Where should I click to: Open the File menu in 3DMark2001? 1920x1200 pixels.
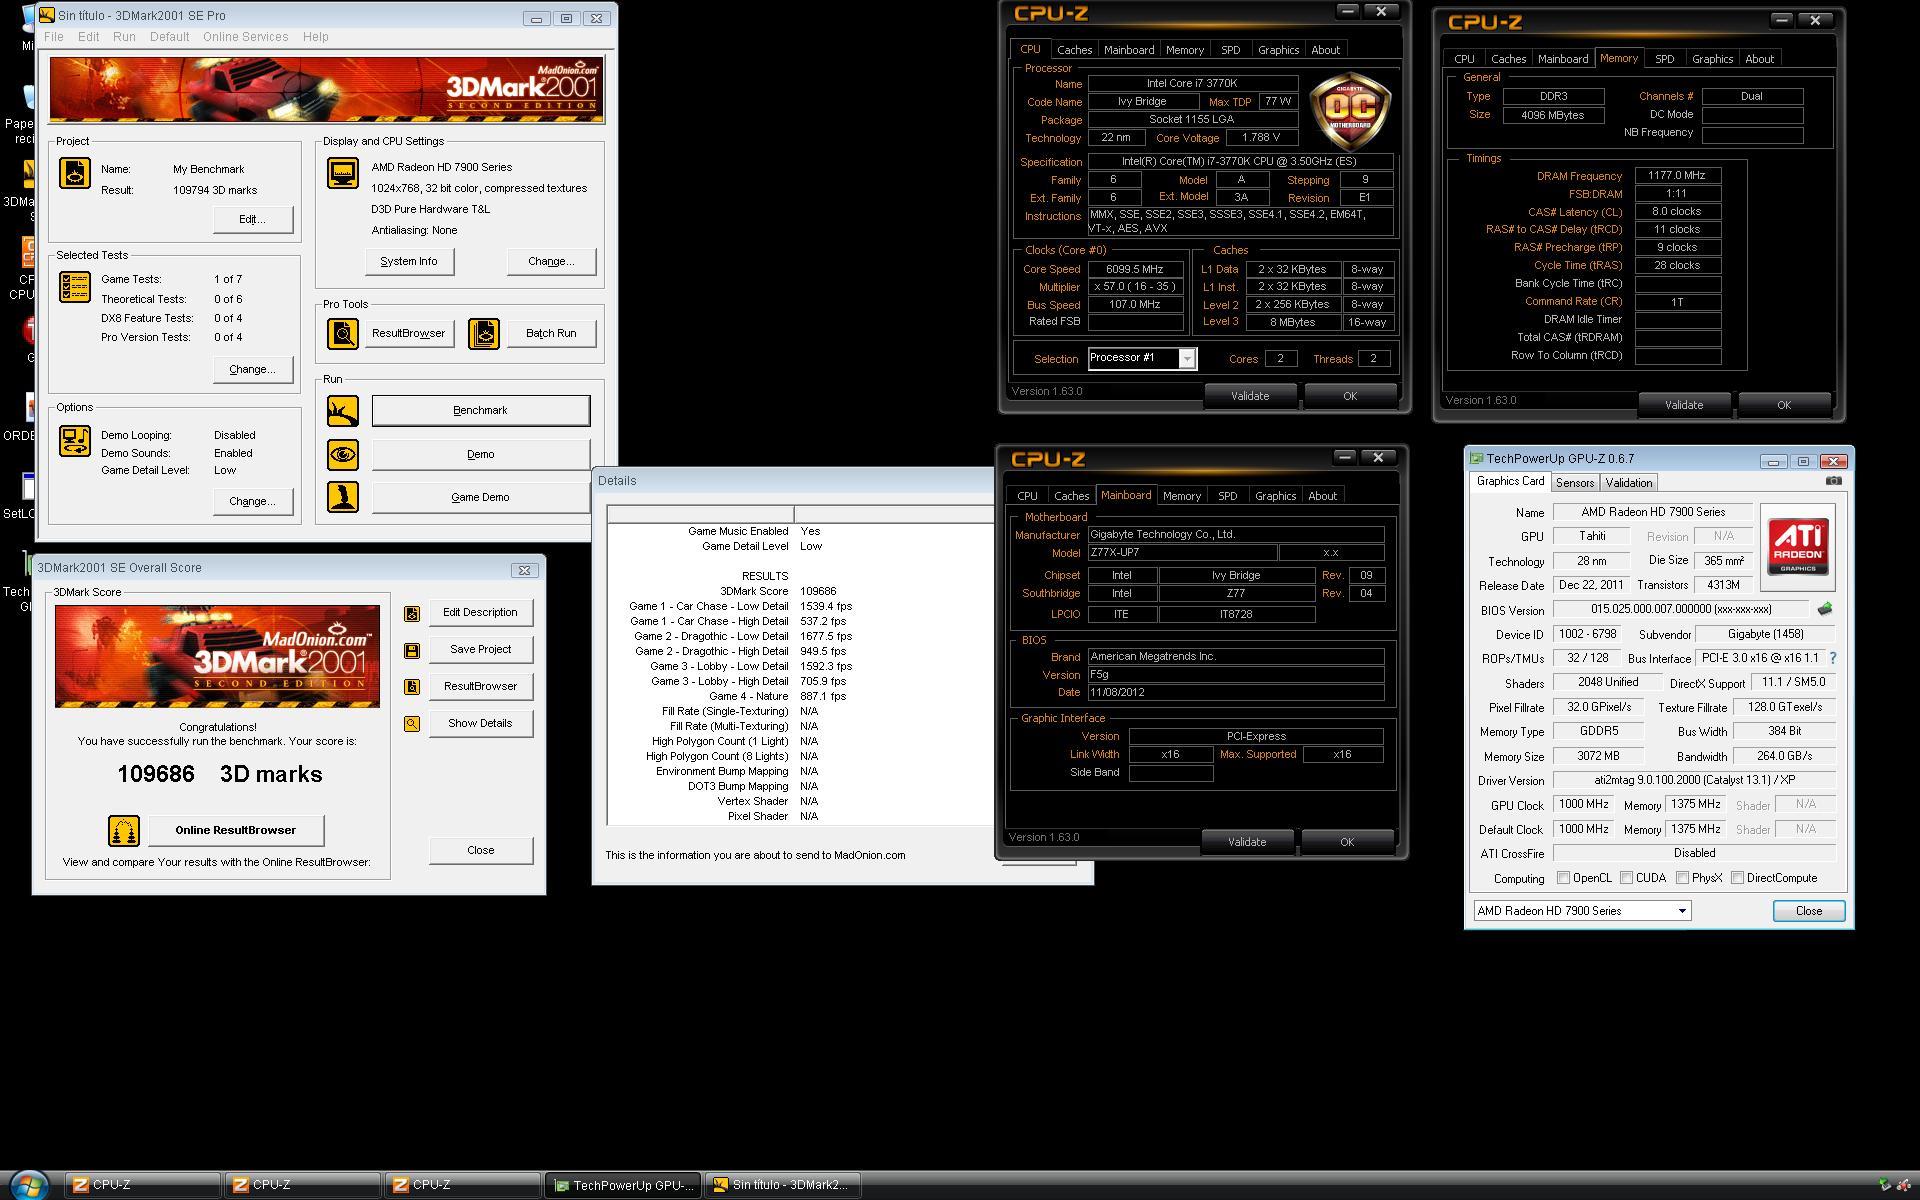(x=54, y=37)
